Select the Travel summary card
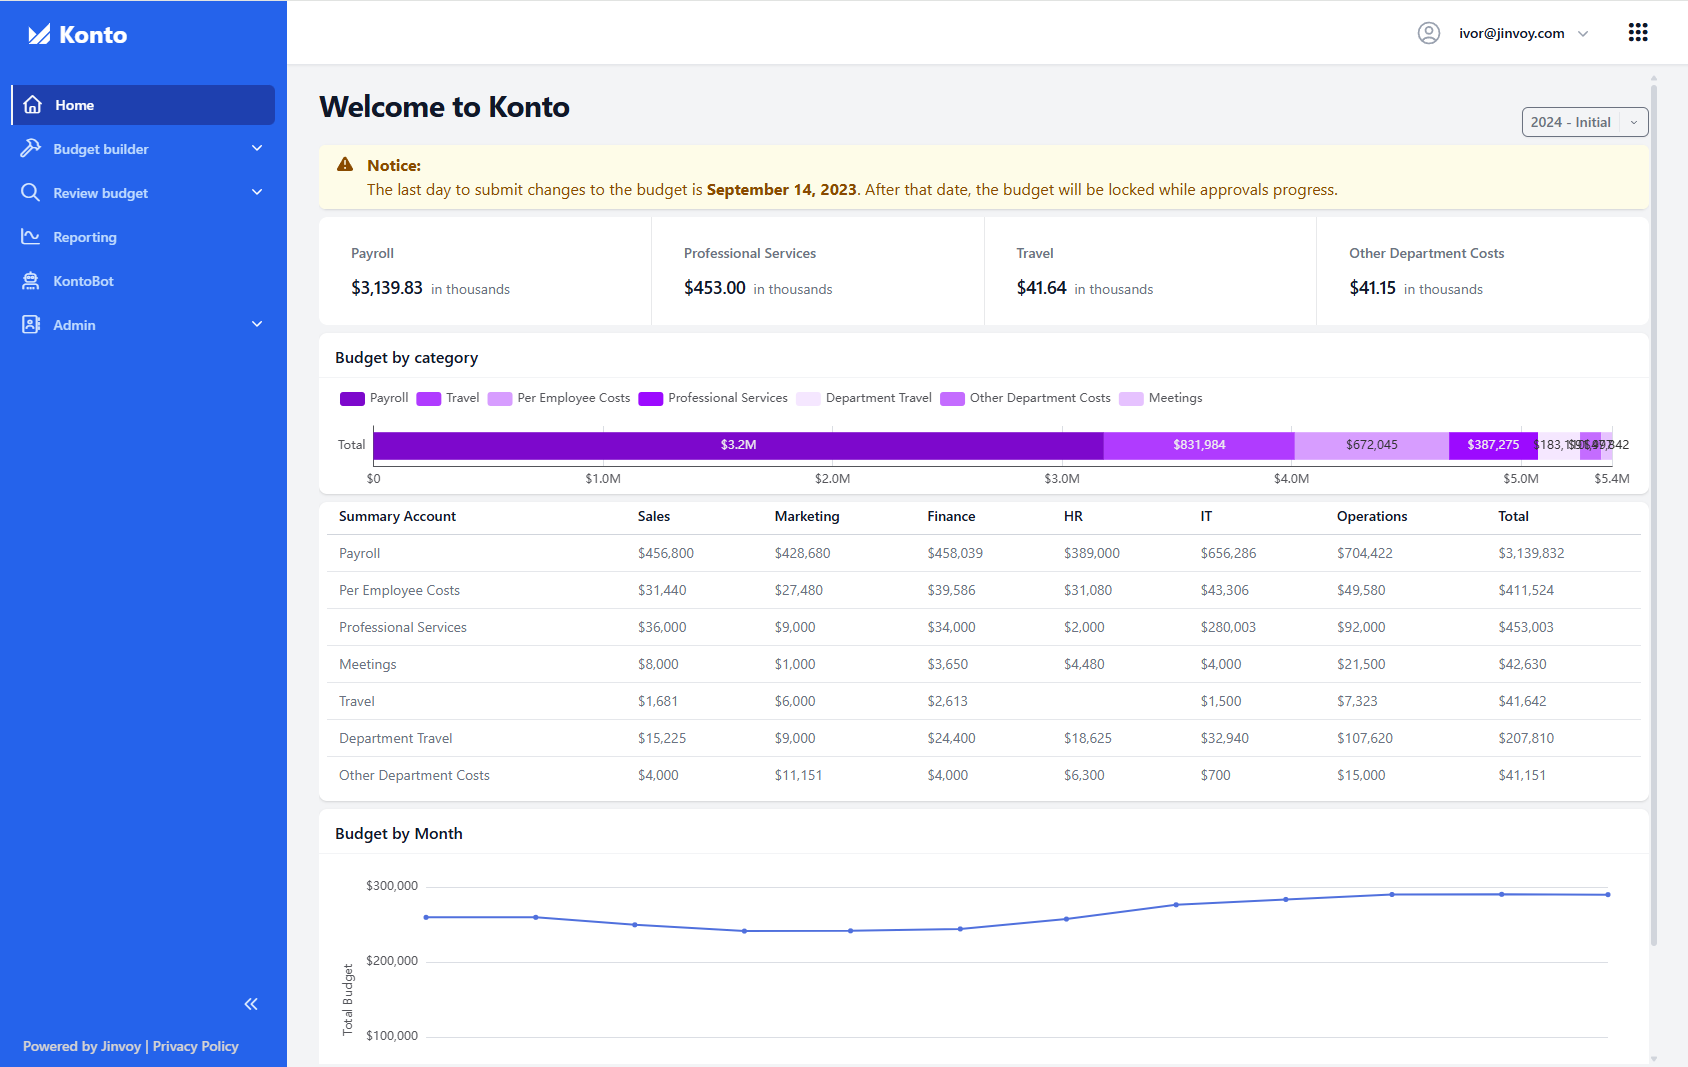This screenshot has height=1067, width=1688. [x=1150, y=271]
